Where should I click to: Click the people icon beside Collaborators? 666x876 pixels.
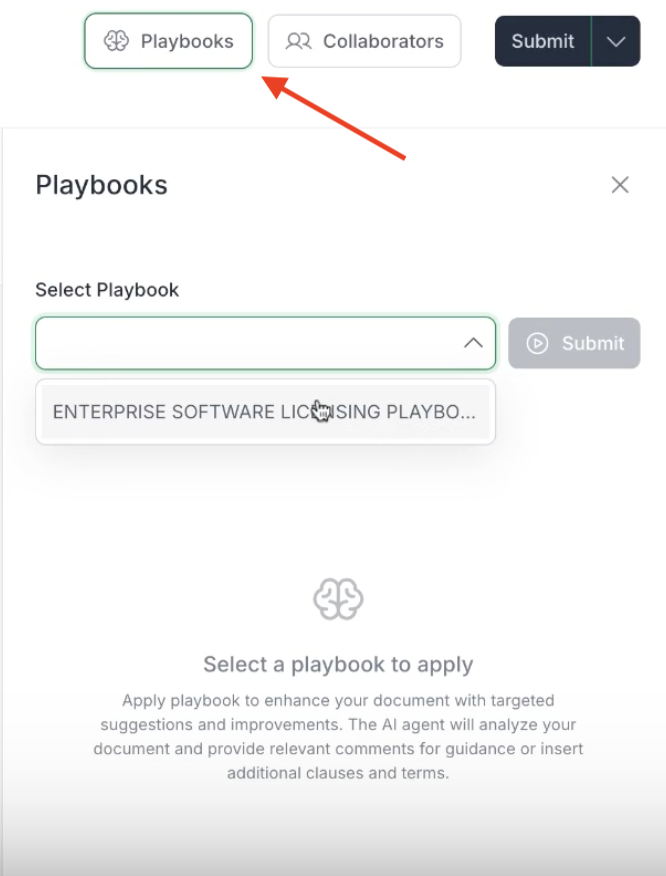point(298,41)
